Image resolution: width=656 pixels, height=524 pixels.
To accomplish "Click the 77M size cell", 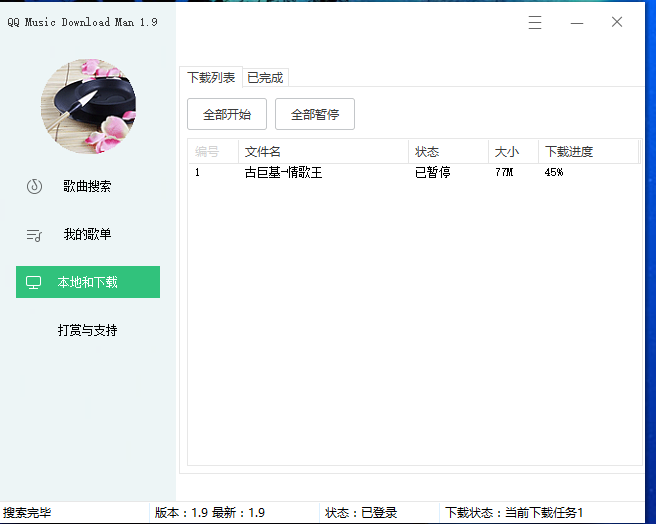I will pyautogui.click(x=504, y=172).
